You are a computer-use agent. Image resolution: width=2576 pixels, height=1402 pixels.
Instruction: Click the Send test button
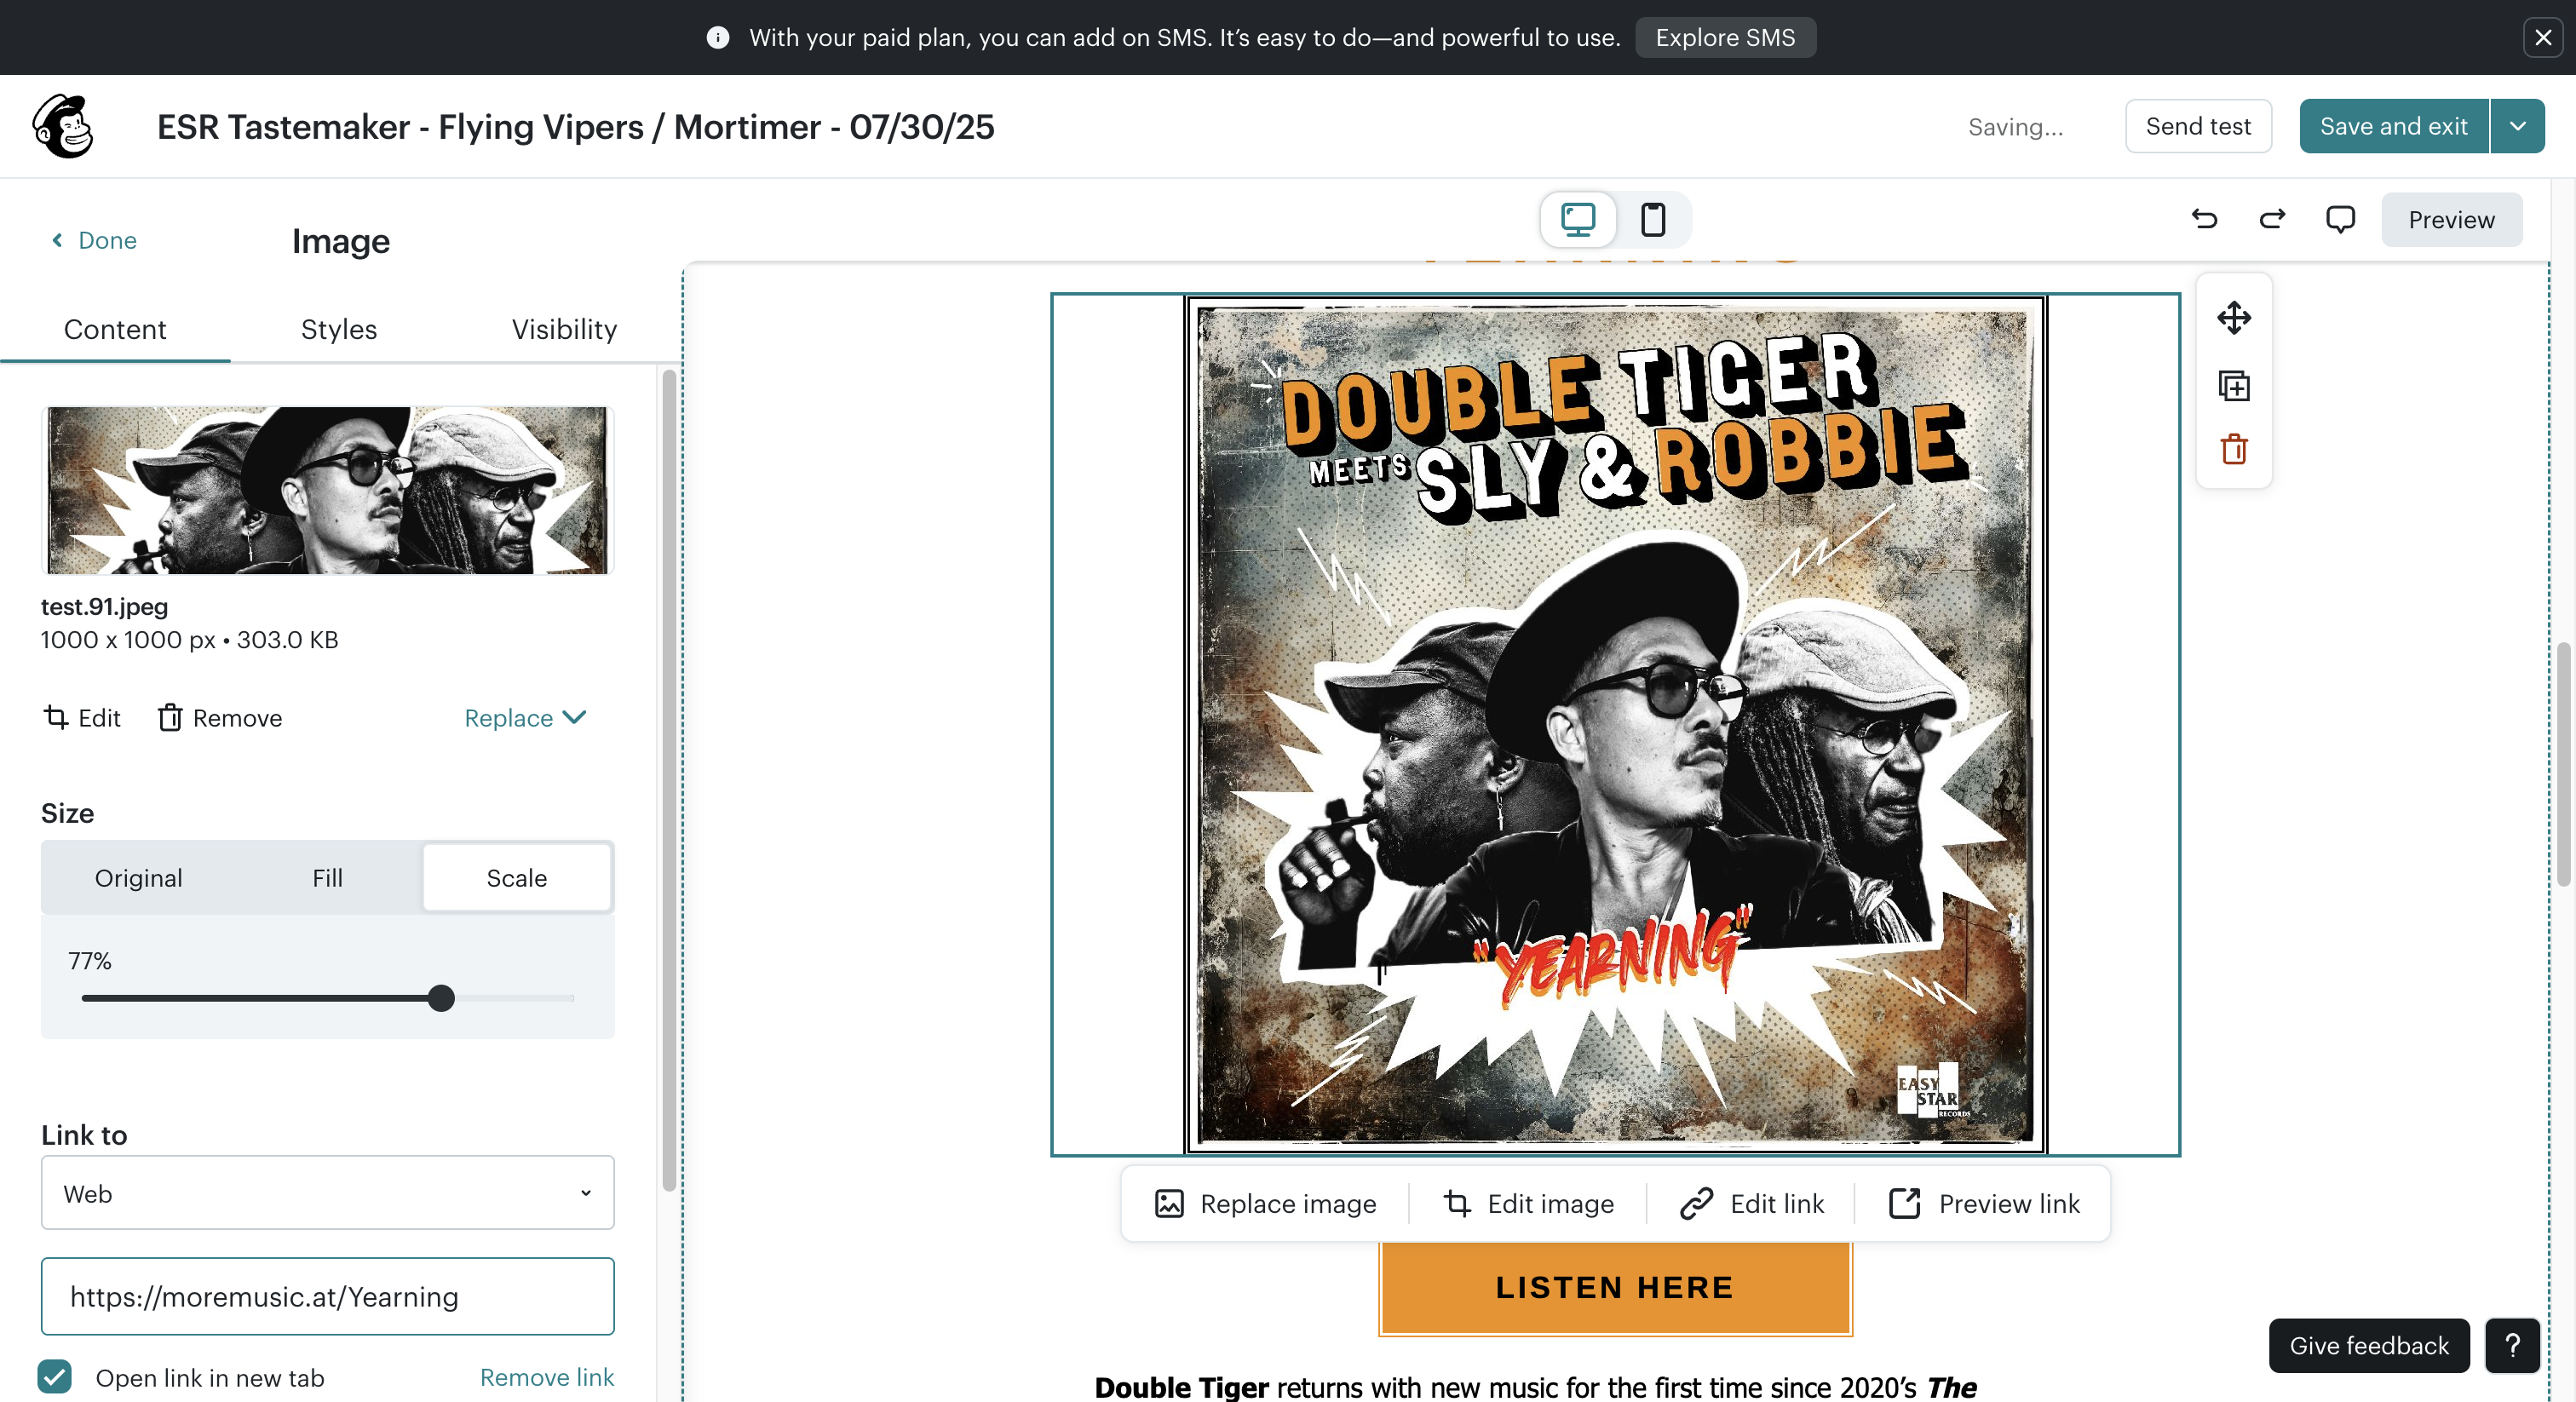(x=2198, y=126)
